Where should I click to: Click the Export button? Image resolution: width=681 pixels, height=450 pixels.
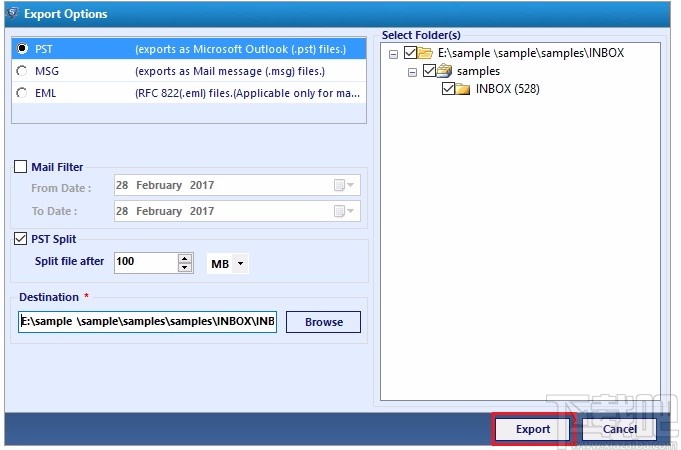(533, 429)
